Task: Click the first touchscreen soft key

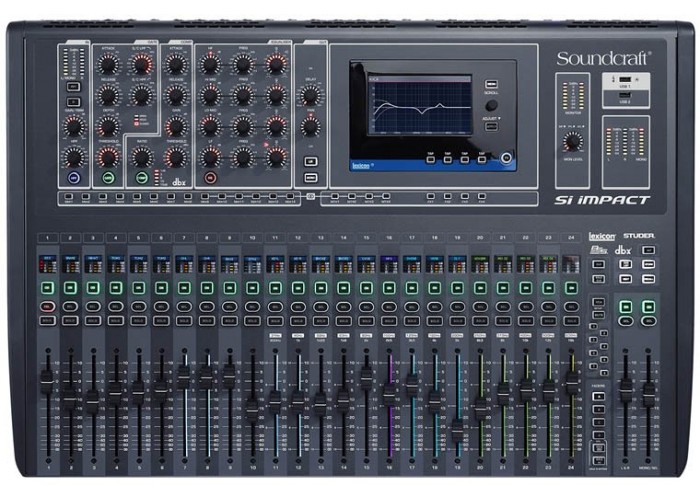Action: (430, 157)
